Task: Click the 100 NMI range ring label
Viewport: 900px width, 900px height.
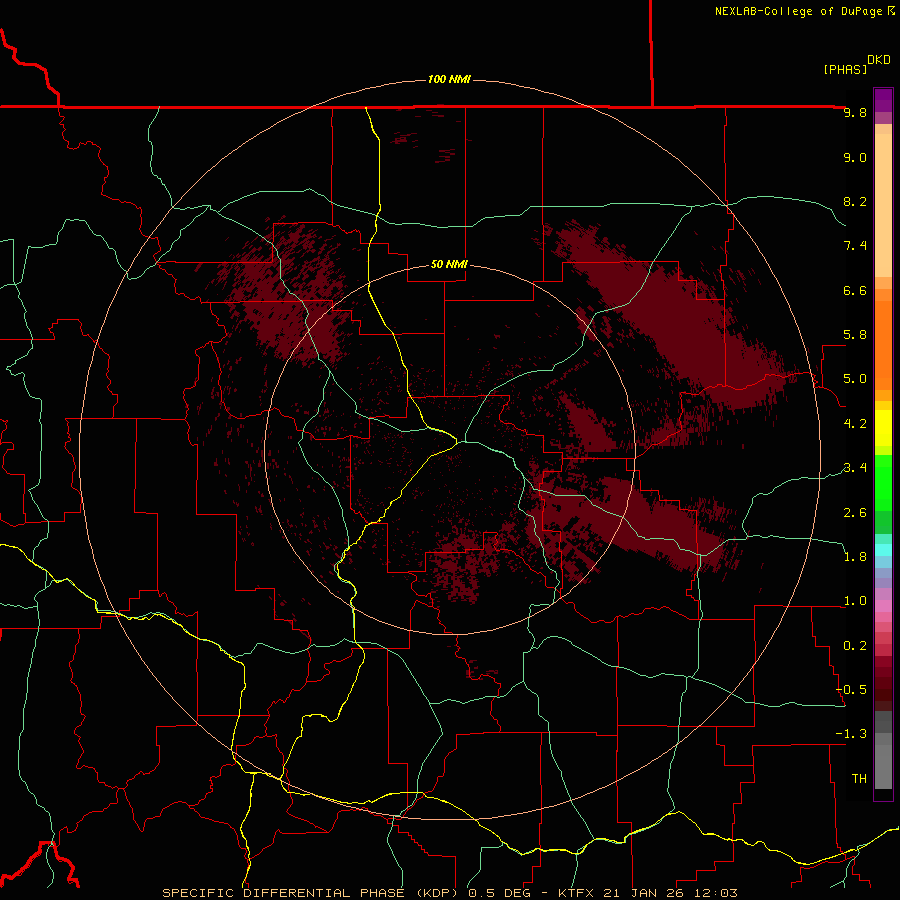Action: click(449, 79)
